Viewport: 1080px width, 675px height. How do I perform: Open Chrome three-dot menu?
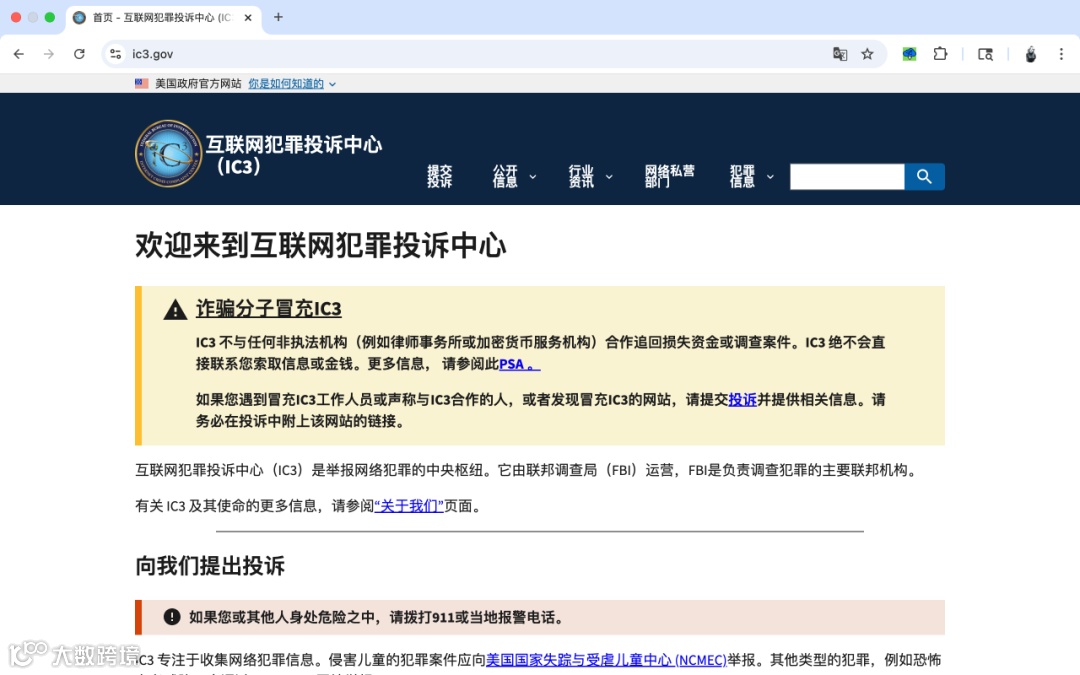[x=1061, y=54]
